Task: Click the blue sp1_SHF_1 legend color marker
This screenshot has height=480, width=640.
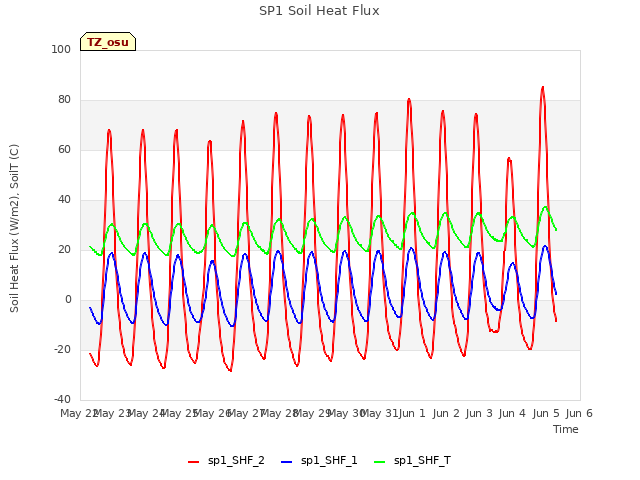Action: click(287, 462)
